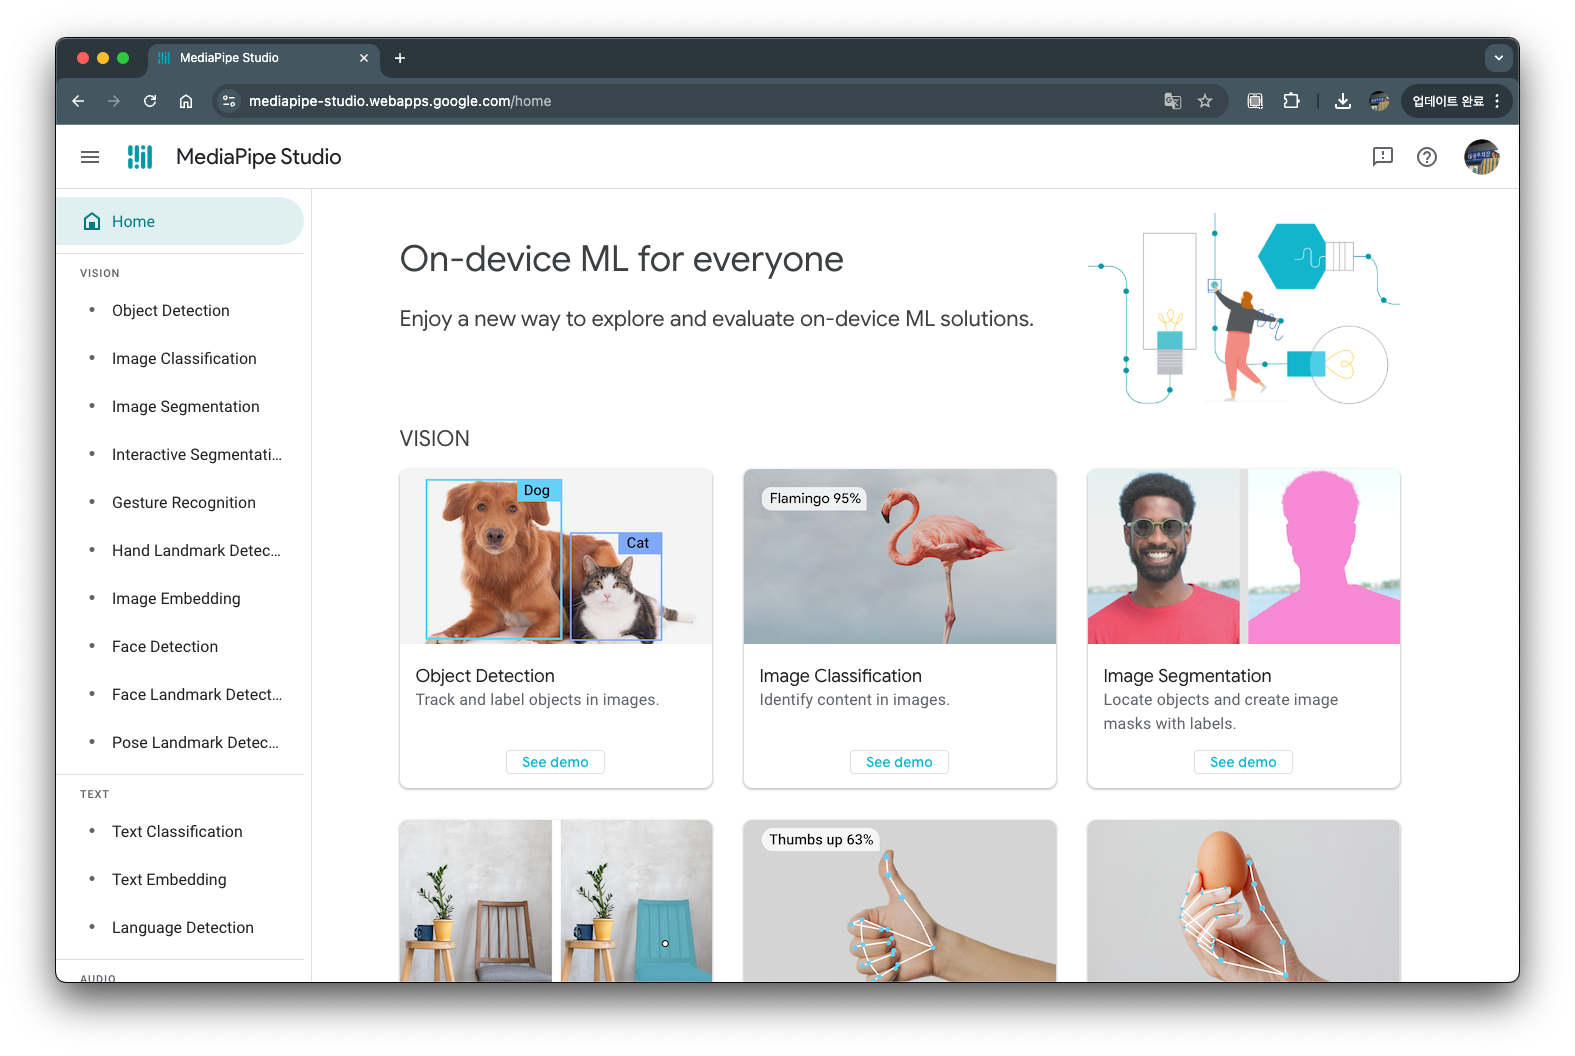
Task: Click the "On-device ML for everyone" heading
Action: [x=621, y=259]
